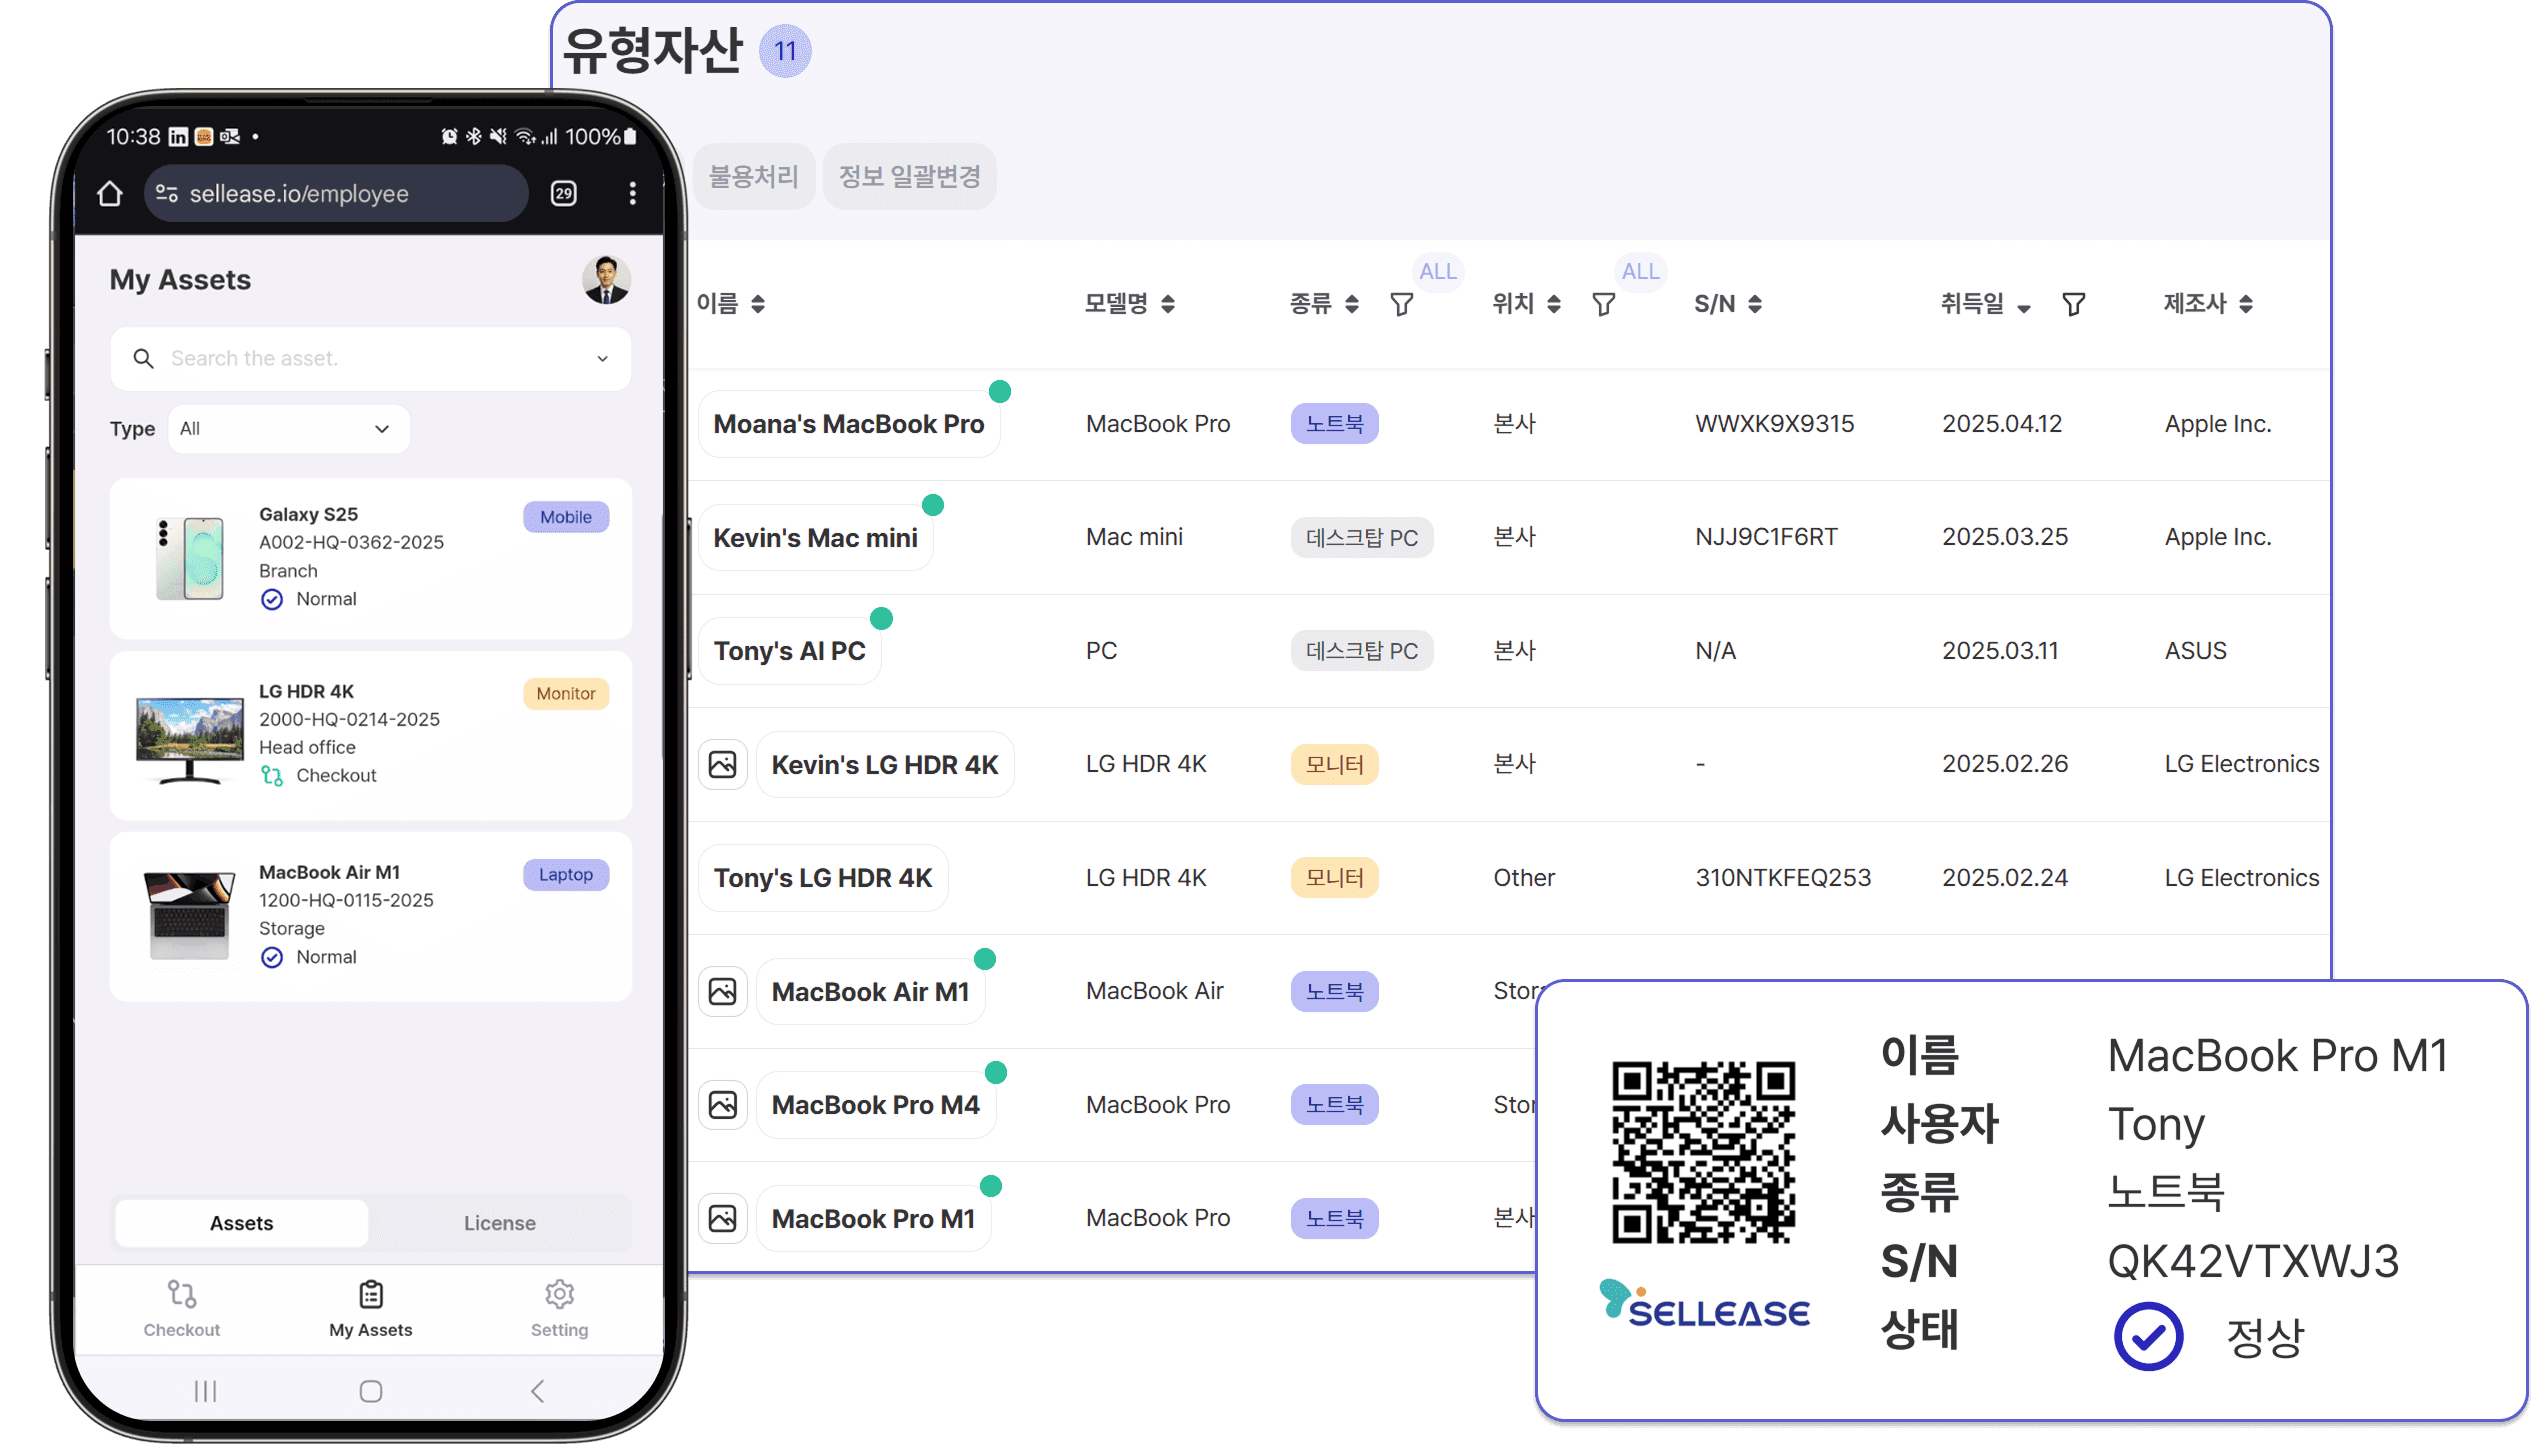Sort the table by 이름 column

(758, 304)
